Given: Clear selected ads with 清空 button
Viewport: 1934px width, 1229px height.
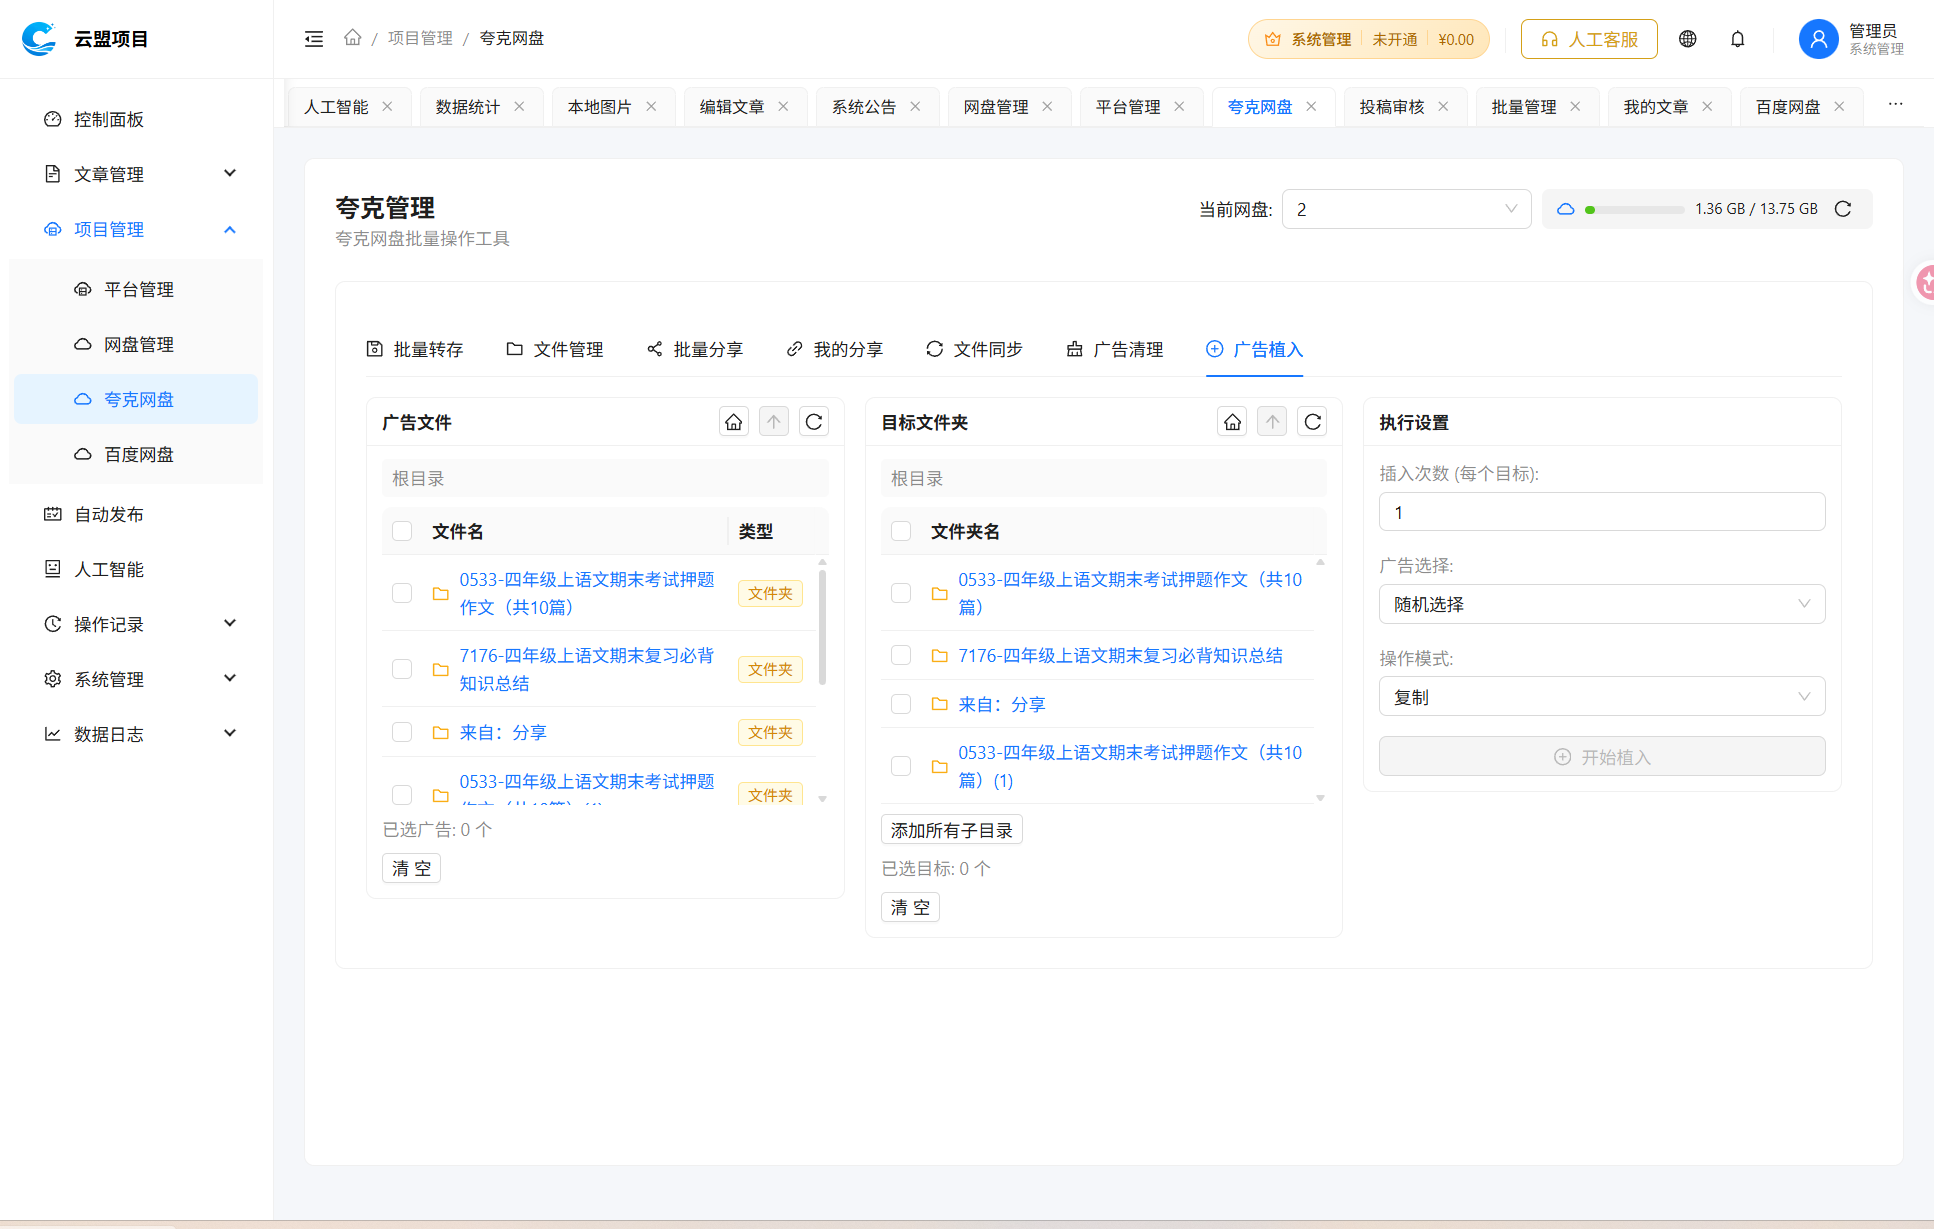Looking at the screenshot, I should [x=411, y=868].
